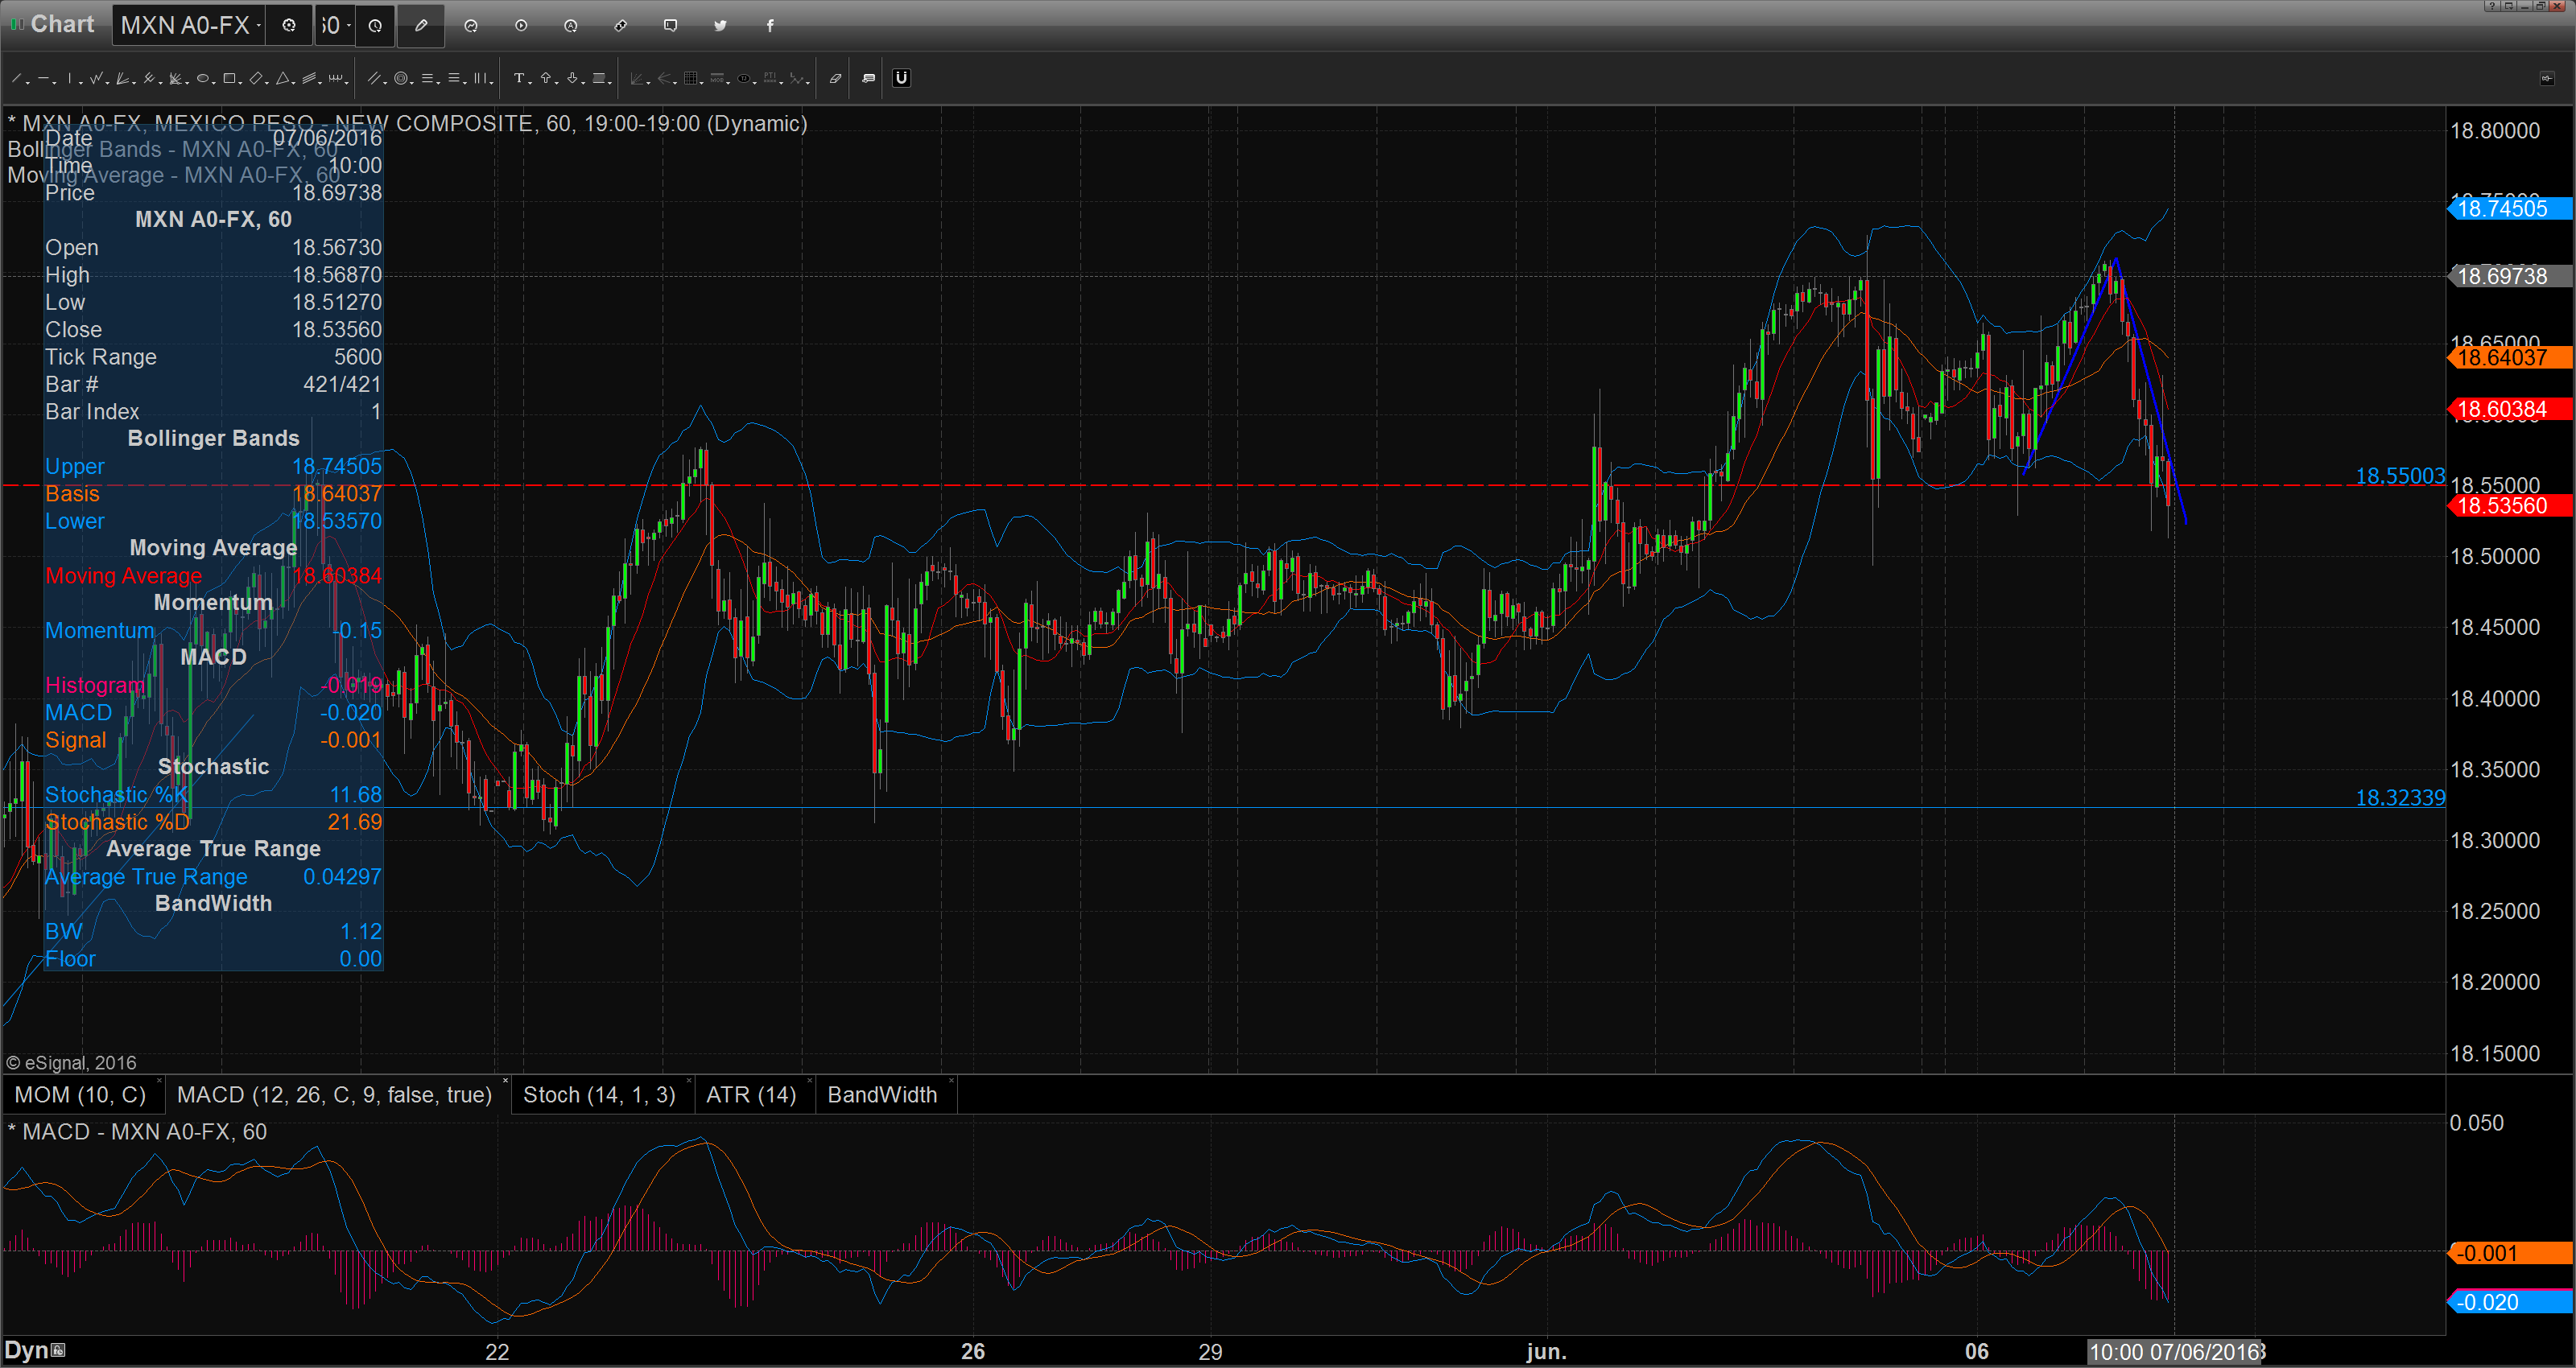Click the orange 18.64037 basis label
The height and width of the screenshot is (1368, 2576).
click(2510, 357)
